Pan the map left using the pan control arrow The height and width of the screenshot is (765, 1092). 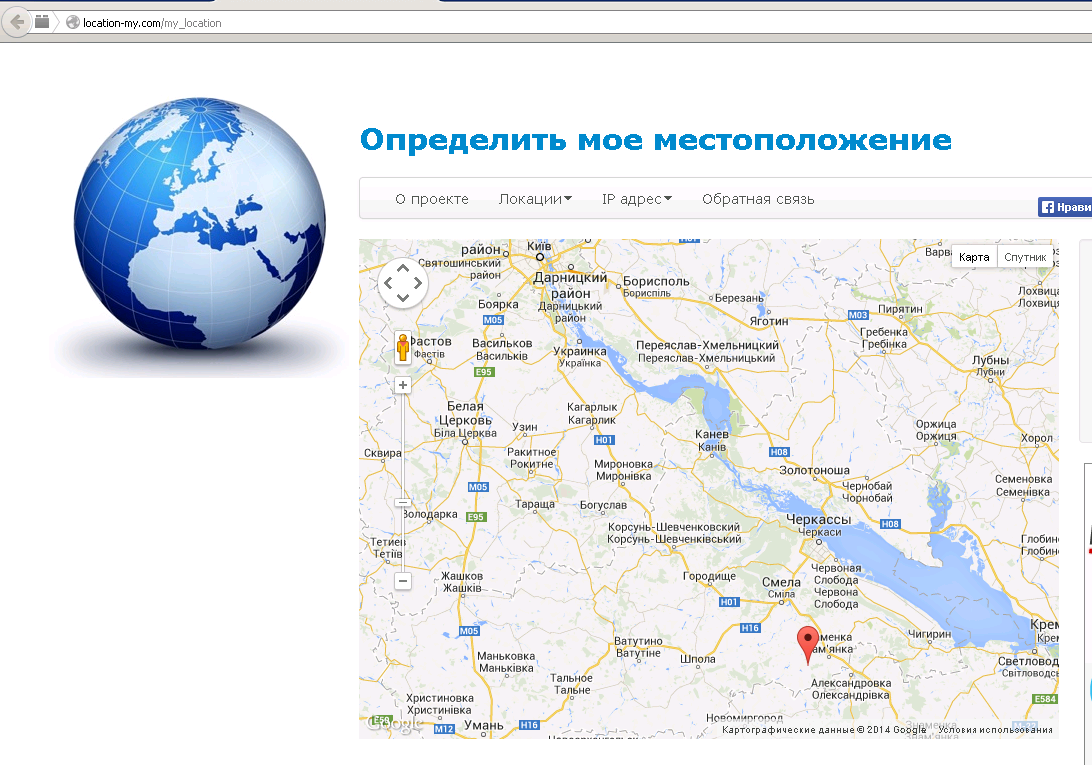tap(389, 283)
